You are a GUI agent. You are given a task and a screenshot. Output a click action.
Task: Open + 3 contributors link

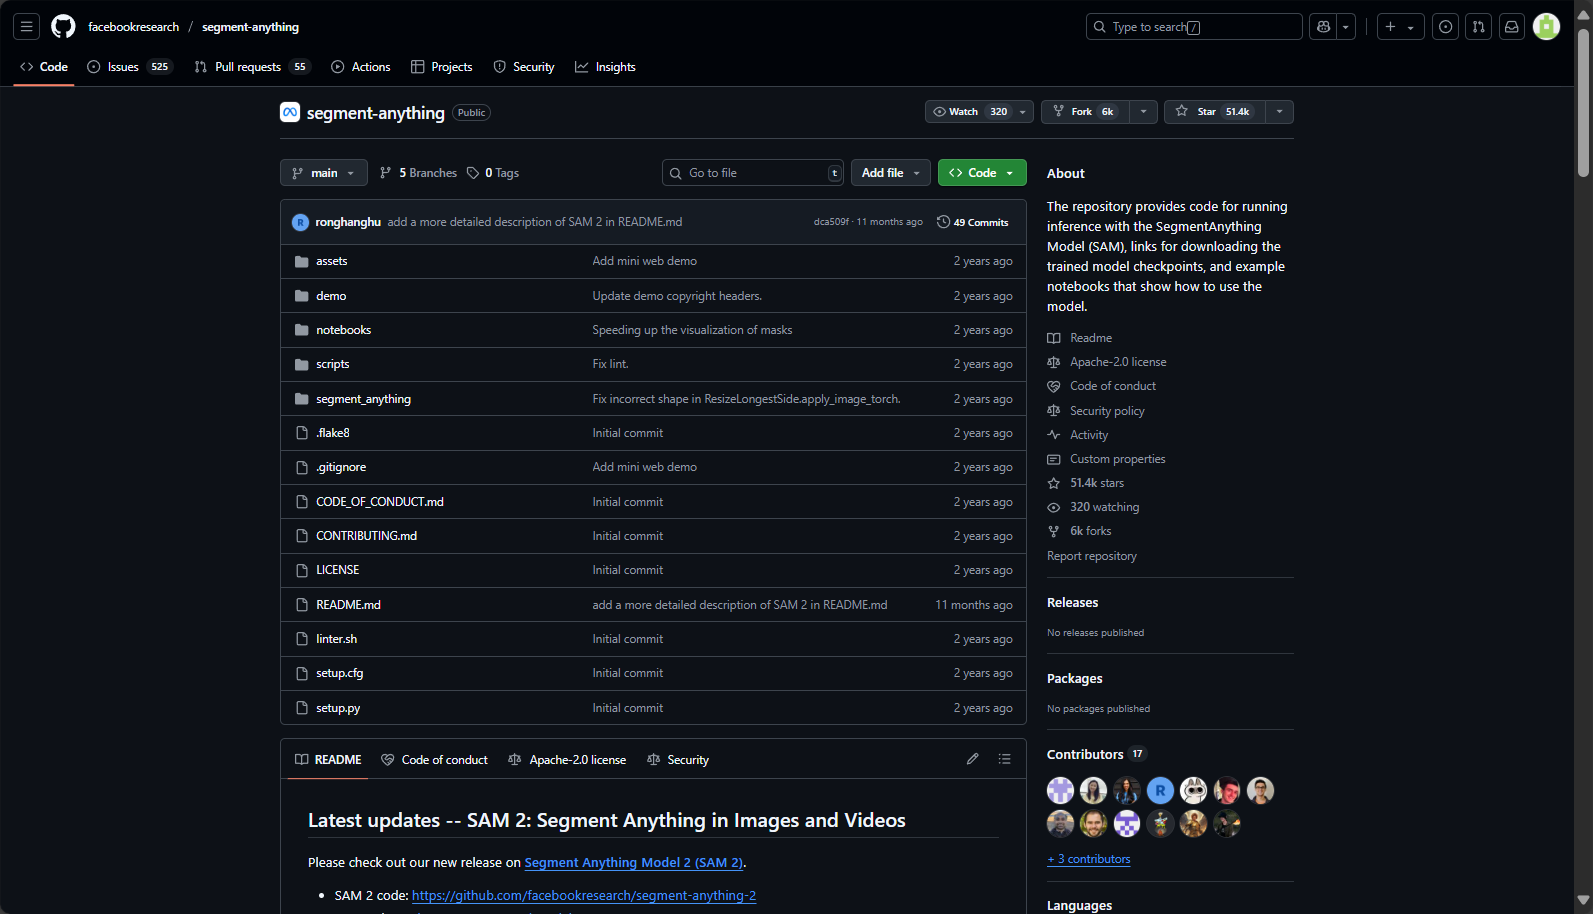(x=1089, y=859)
